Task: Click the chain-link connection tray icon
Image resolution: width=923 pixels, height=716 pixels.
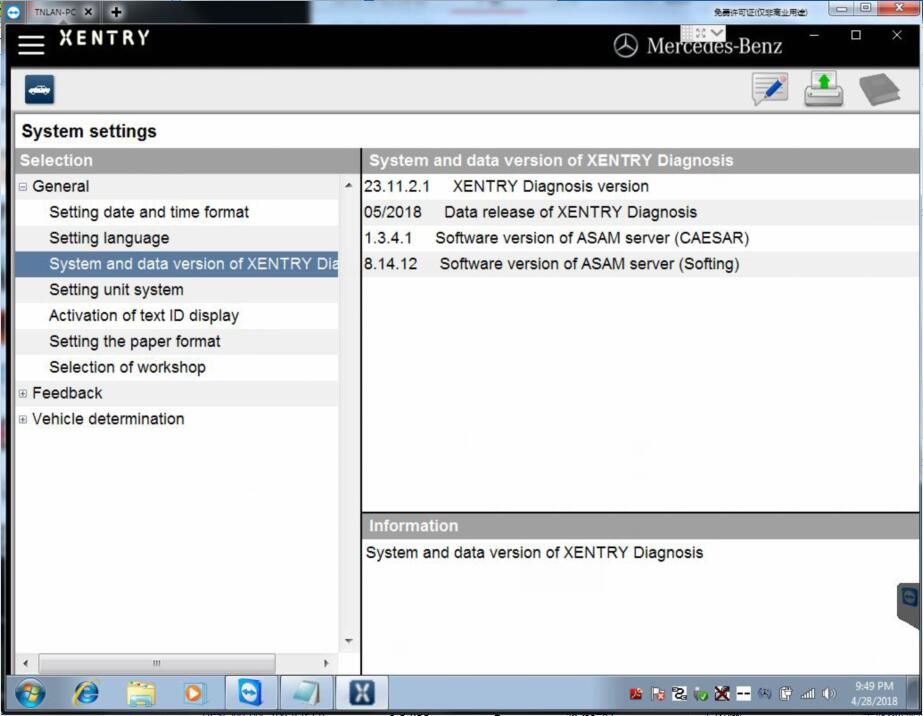Action: pyautogui.click(x=679, y=694)
